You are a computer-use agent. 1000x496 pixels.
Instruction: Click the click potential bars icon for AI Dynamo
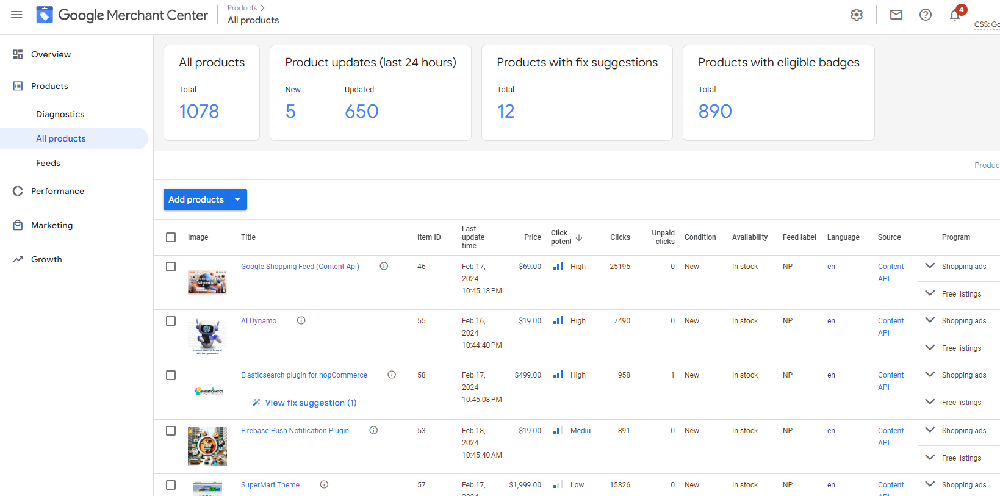[558, 321]
